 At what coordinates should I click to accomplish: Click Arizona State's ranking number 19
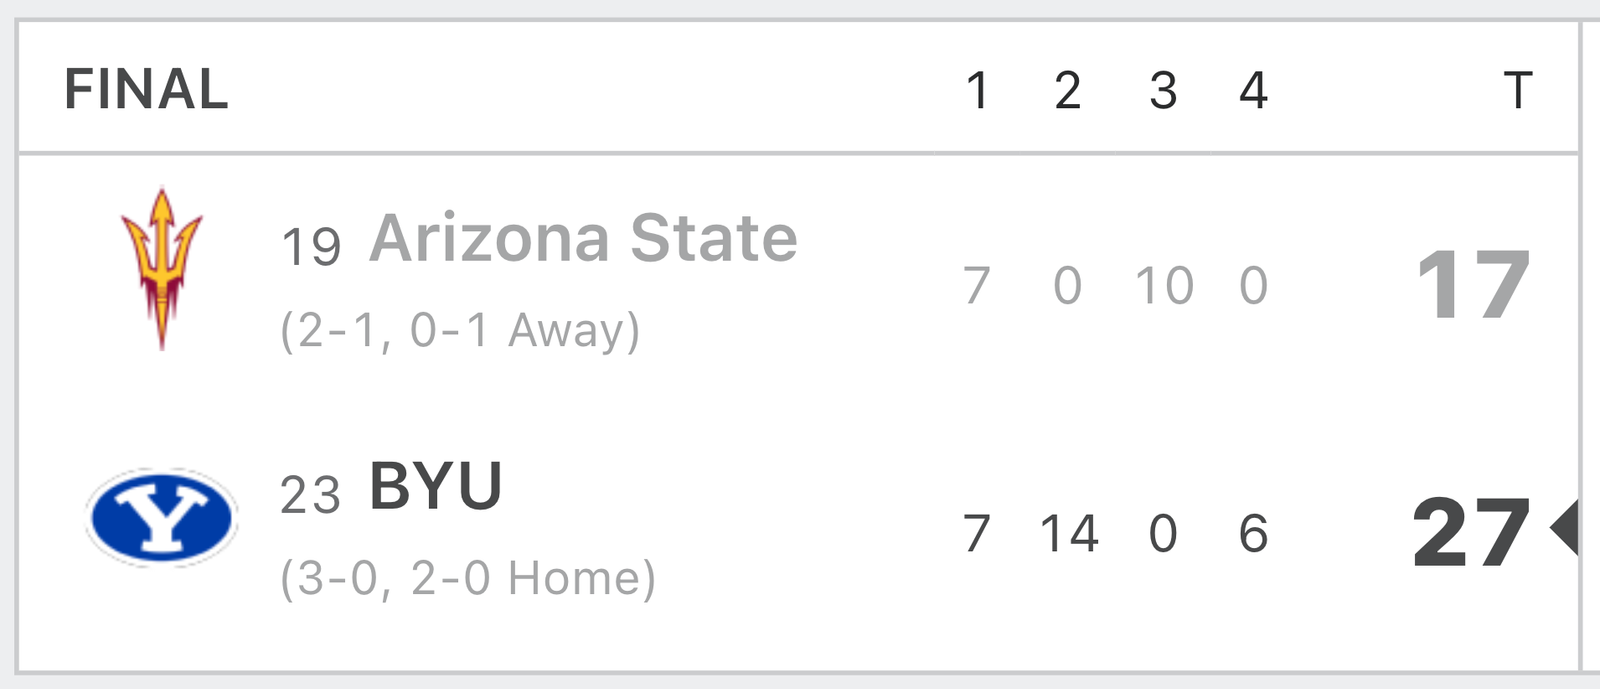(x=311, y=246)
